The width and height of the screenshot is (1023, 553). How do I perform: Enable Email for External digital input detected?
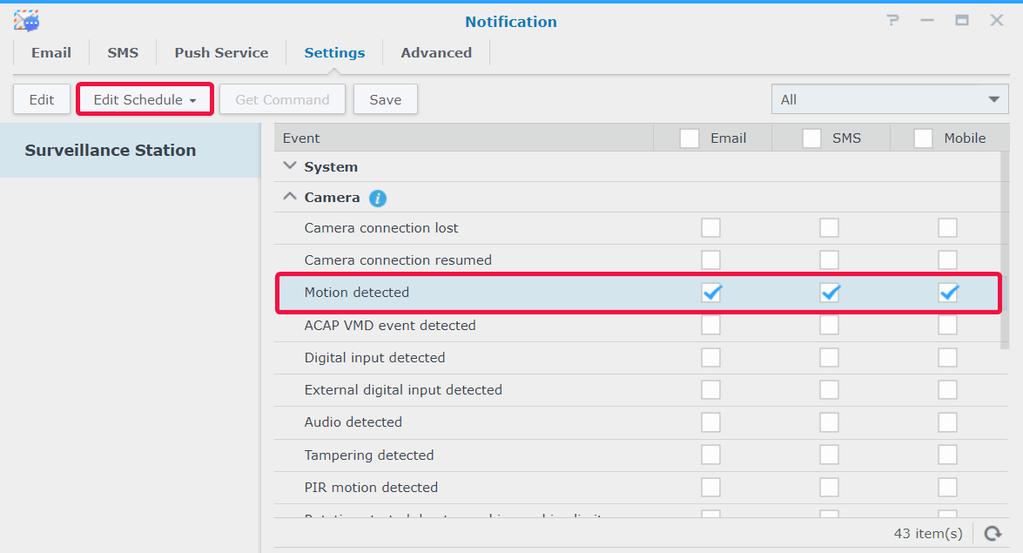711,389
